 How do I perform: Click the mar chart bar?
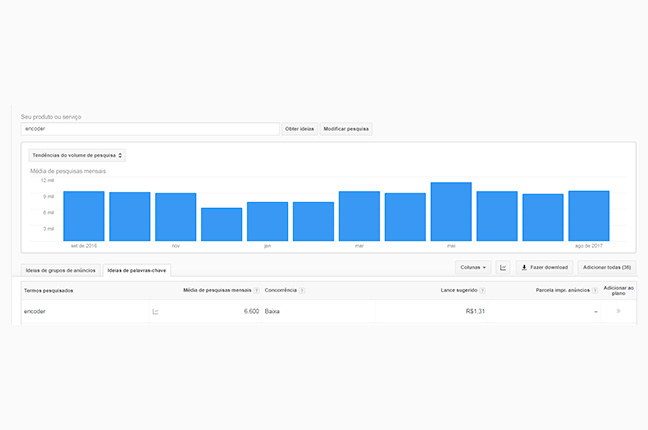coord(359,216)
